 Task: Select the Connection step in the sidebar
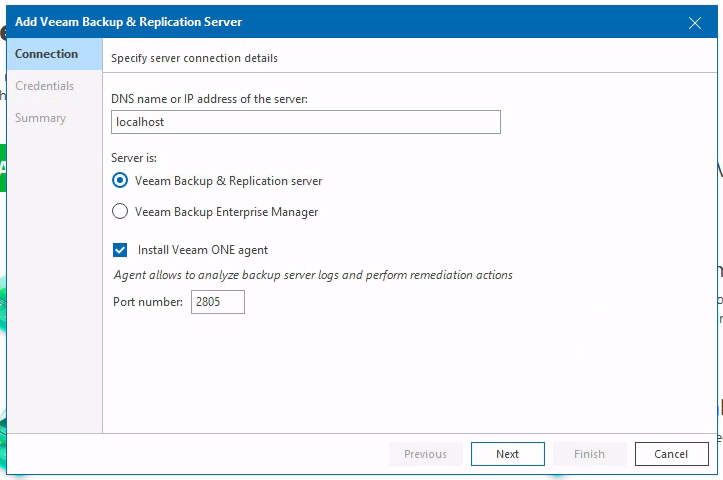click(x=54, y=54)
